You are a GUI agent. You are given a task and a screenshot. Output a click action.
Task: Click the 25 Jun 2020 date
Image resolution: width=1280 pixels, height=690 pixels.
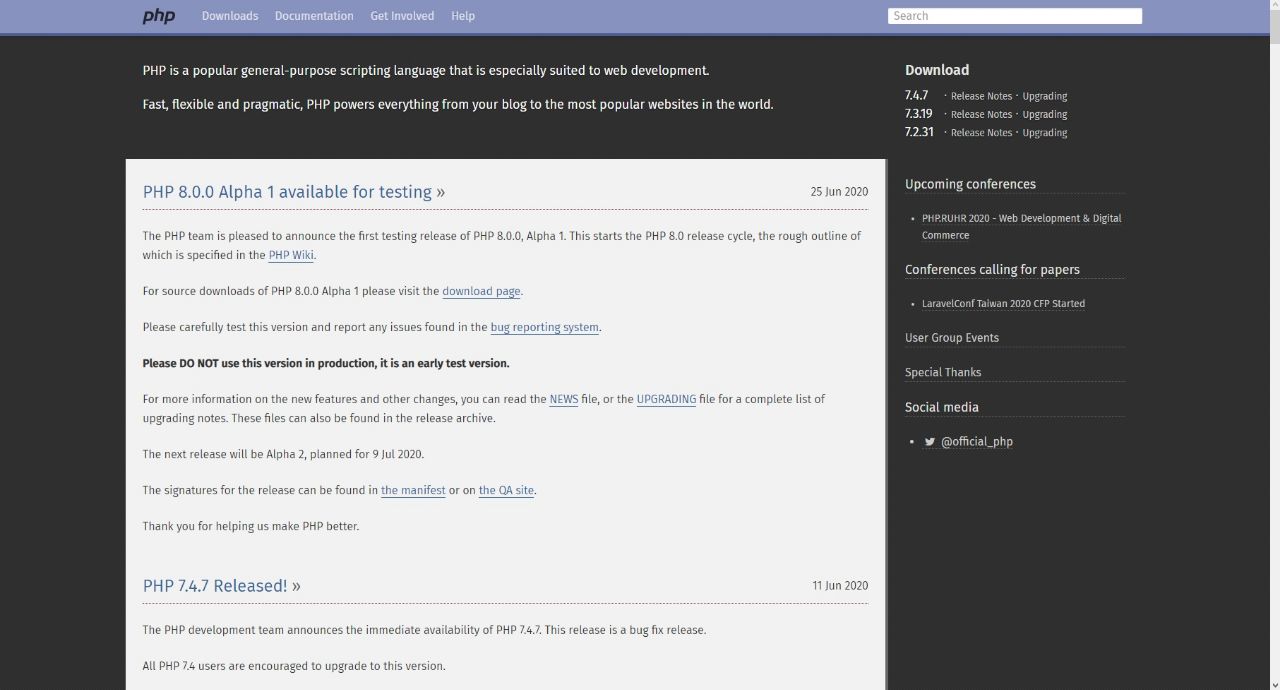coord(839,192)
